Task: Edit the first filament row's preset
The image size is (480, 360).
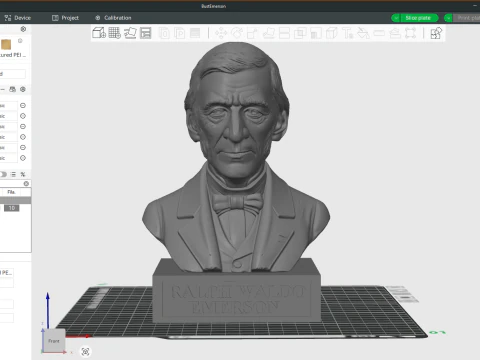Action: point(23,106)
